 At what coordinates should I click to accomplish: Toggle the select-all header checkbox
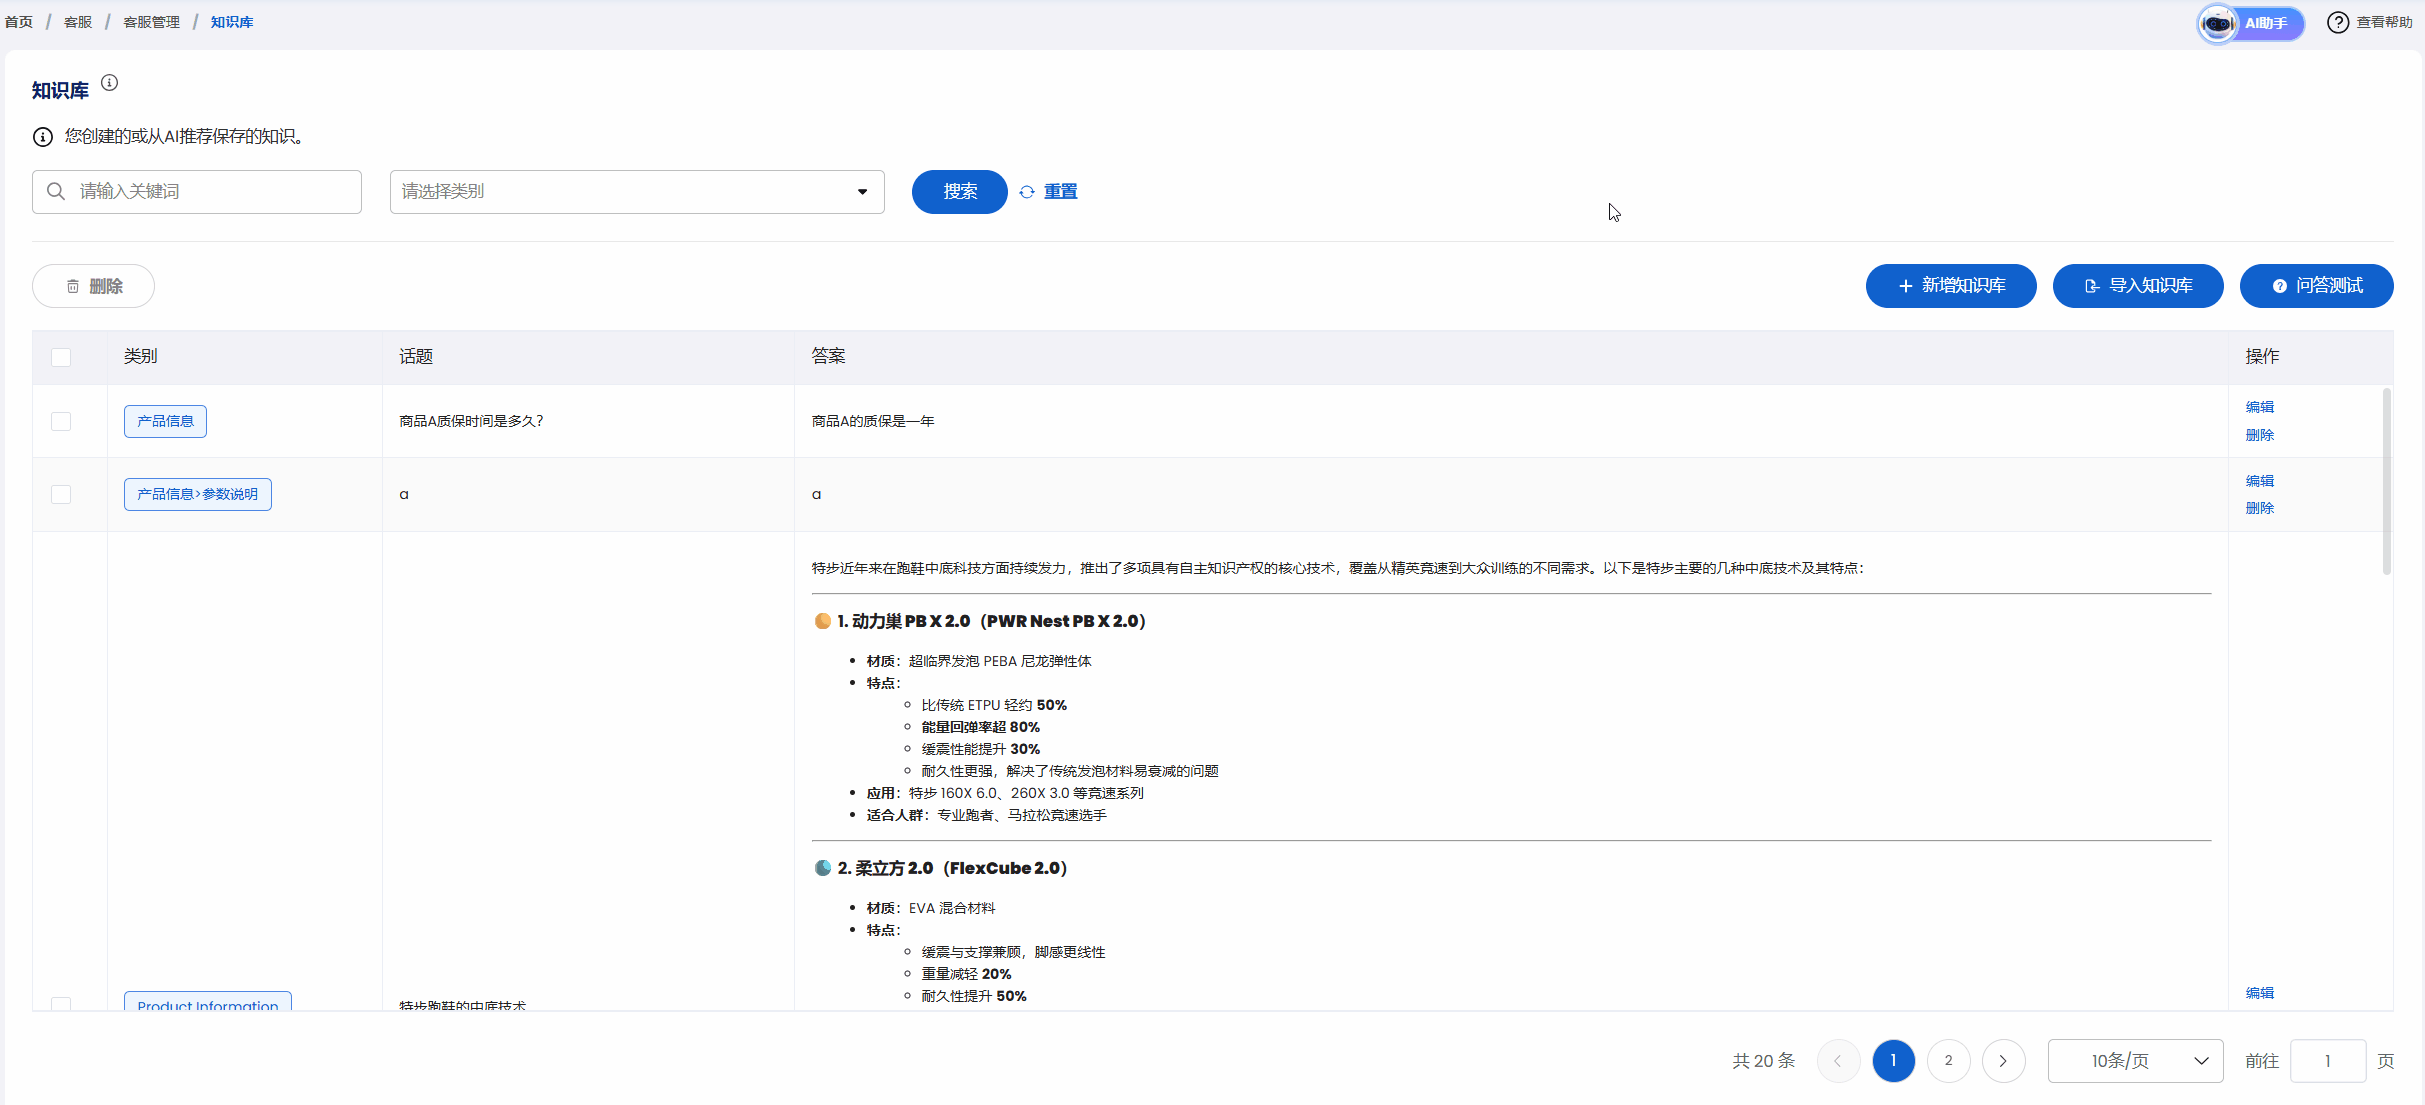(61, 357)
